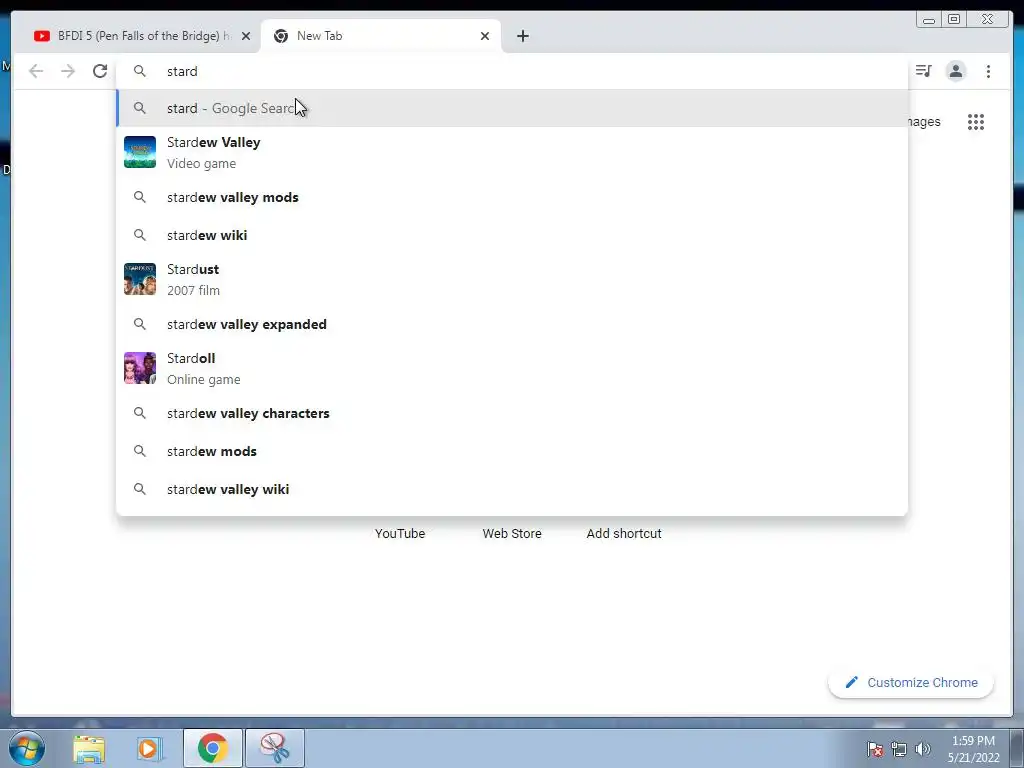Select the Stardust 2007 film suggestion
Image resolution: width=1024 pixels, height=768 pixels.
coord(512,280)
